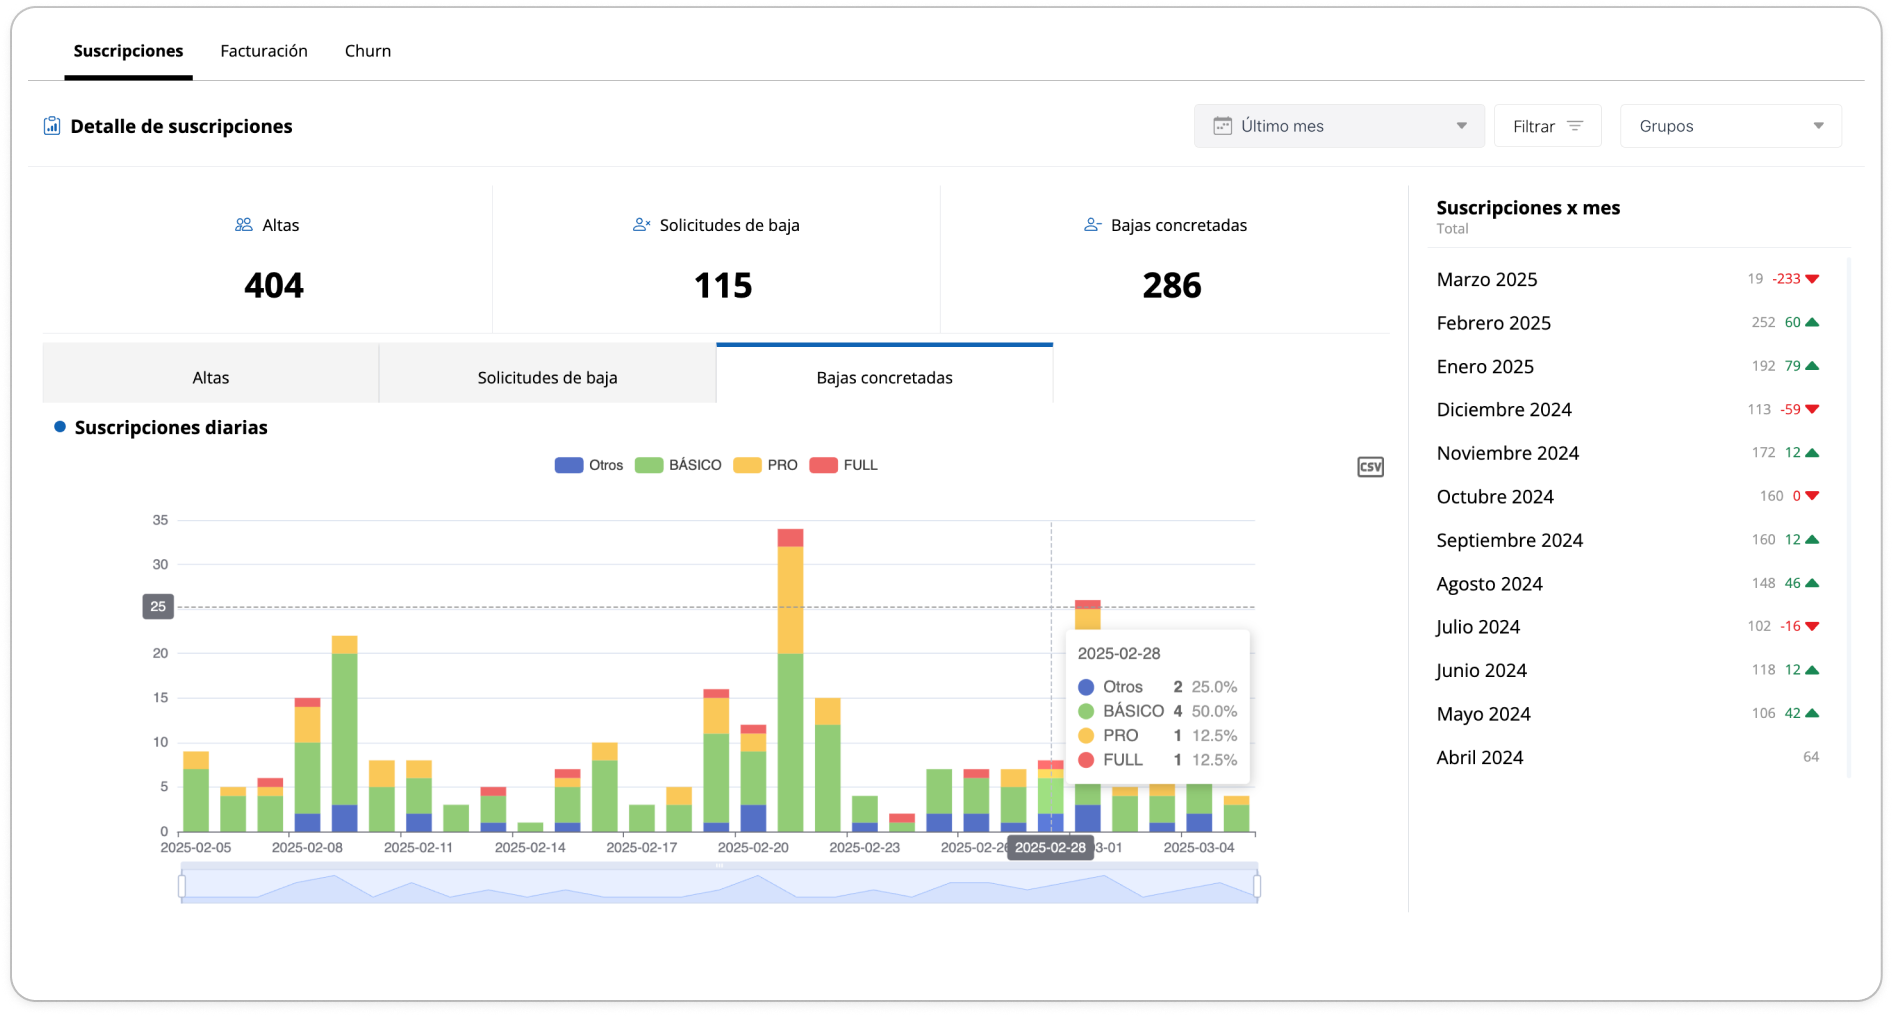
Task: Click red down arrow for Diciembre 2024
Action: point(1812,409)
